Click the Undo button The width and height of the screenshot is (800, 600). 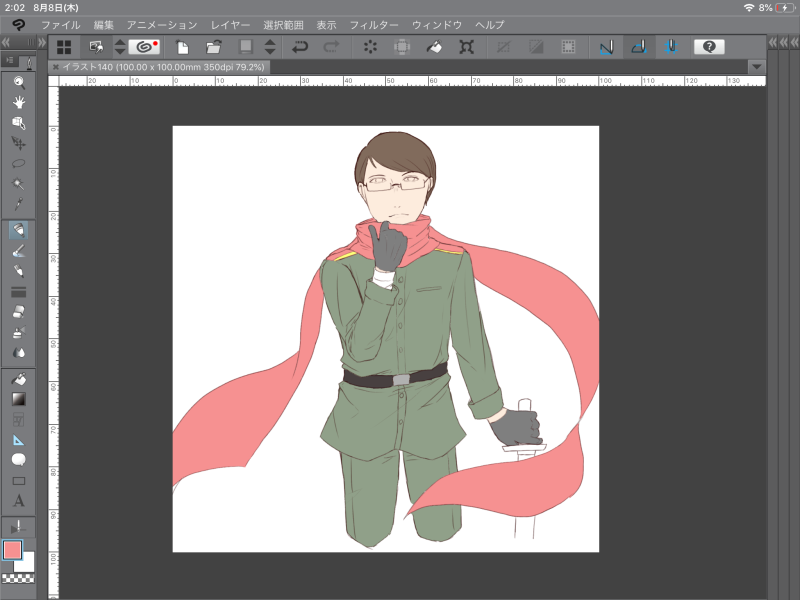click(x=299, y=46)
